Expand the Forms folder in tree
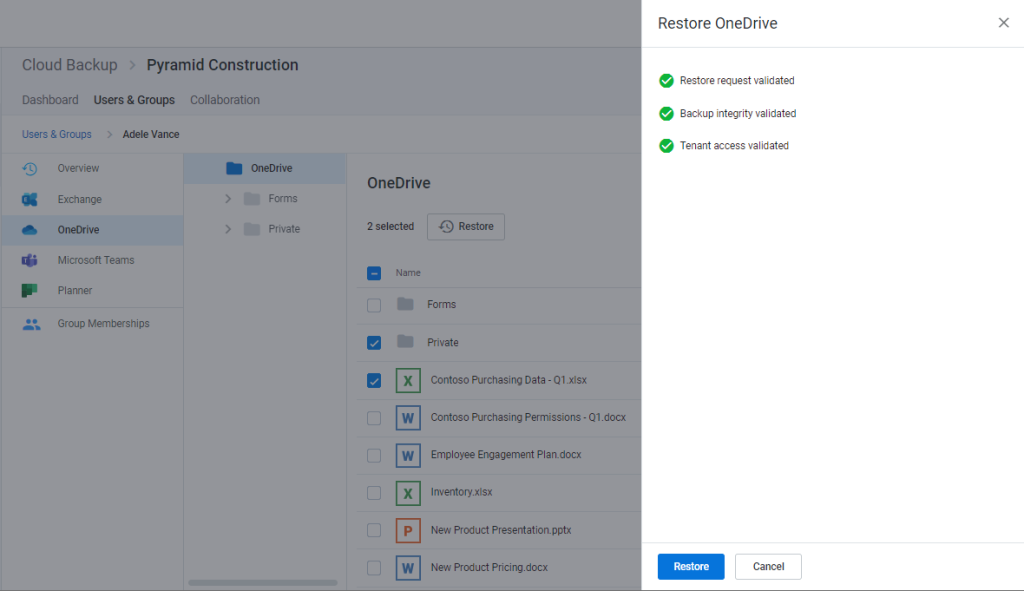This screenshot has width=1024, height=591. pyautogui.click(x=228, y=199)
